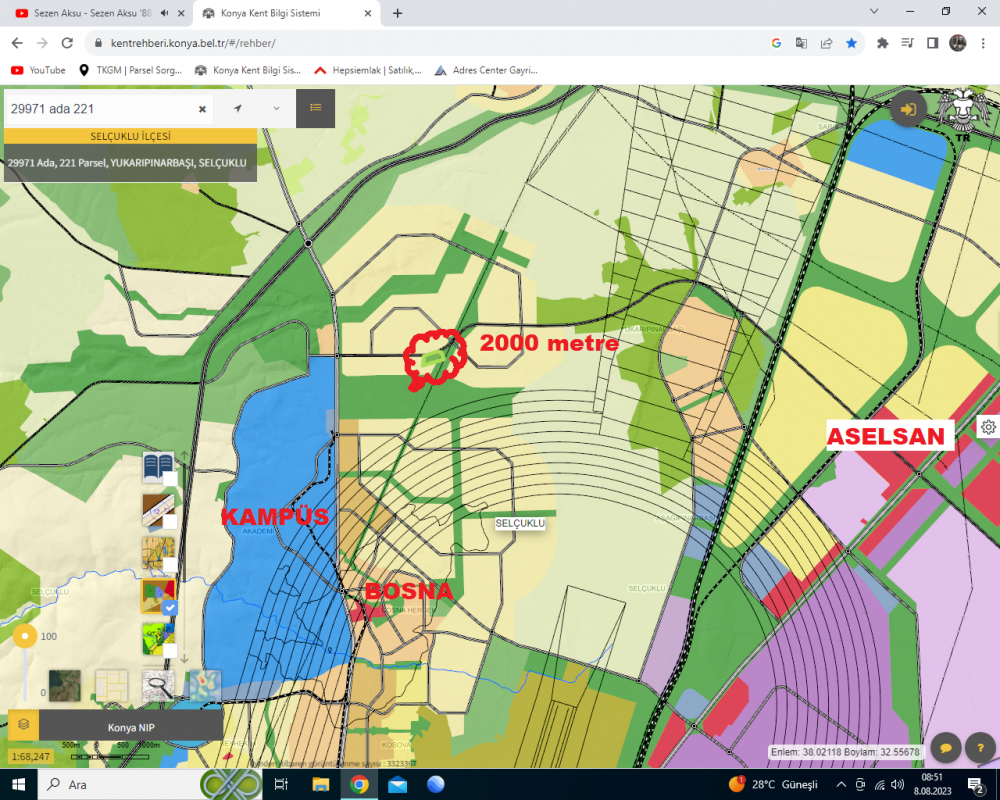This screenshot has width=1000, height=800.
Task: Click the SELÇUKLU İLÇESİ yellow header
Action: coord(130,136)
